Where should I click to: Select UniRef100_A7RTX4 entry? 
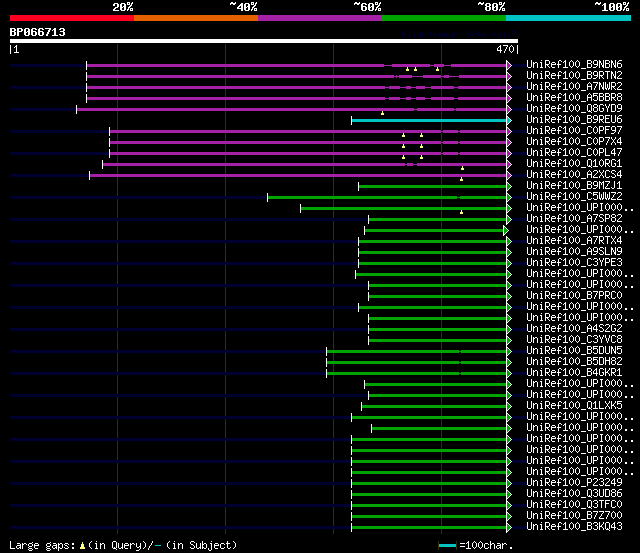click(x=574, y=240)
